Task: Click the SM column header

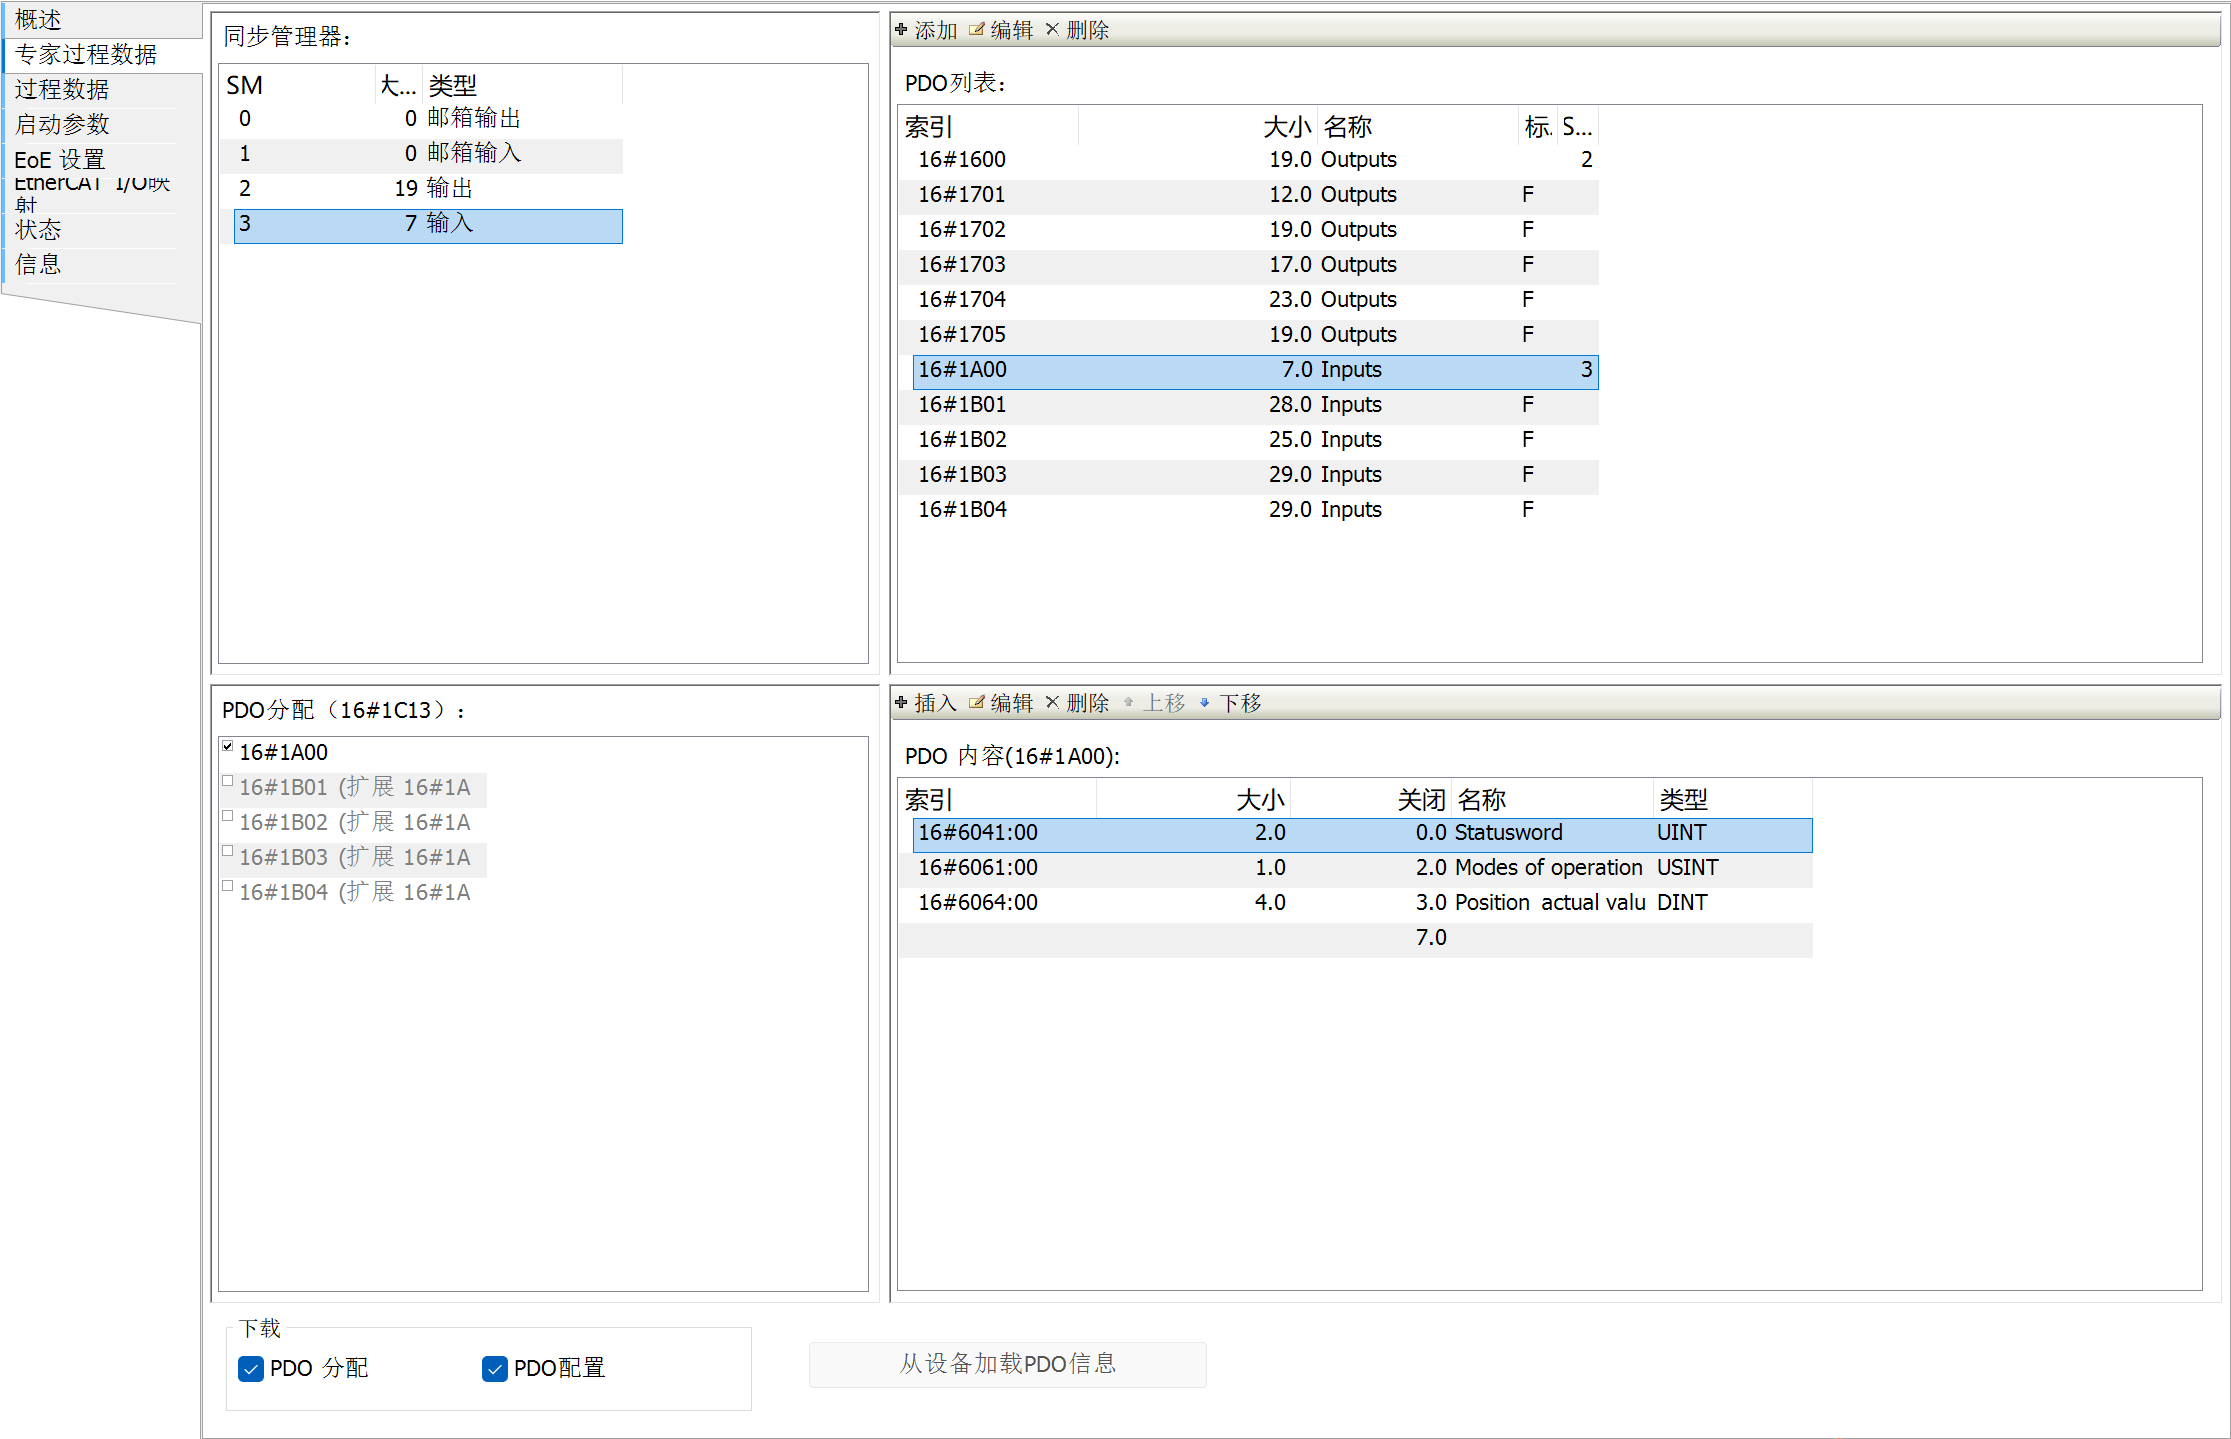Action: [x=299, y=86]
